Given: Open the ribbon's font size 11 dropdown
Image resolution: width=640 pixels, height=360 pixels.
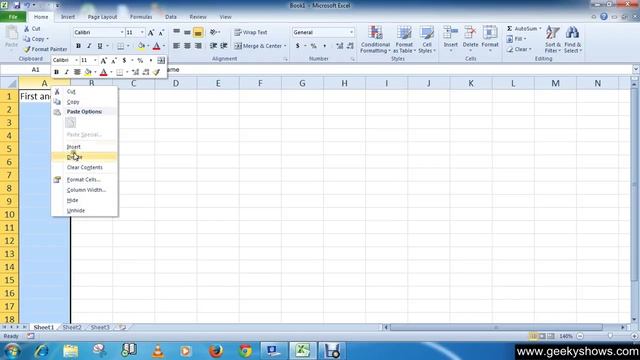Looking at the screenshot, I should pos(142,32).
